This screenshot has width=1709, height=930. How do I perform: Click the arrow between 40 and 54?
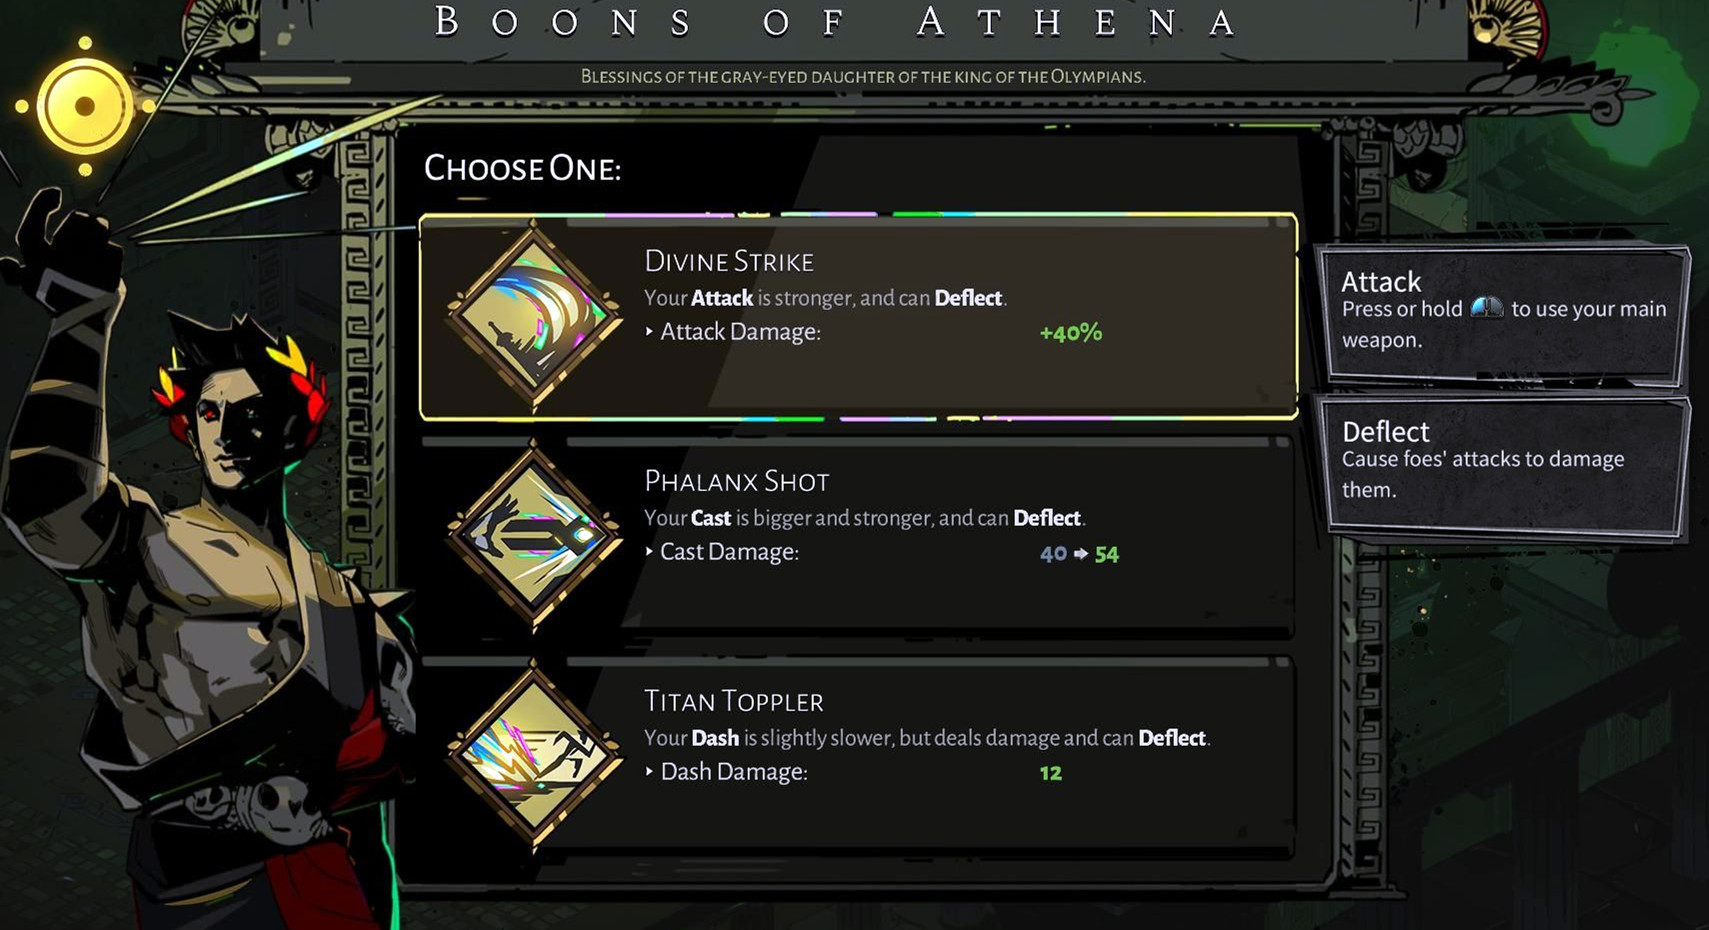1080,554
